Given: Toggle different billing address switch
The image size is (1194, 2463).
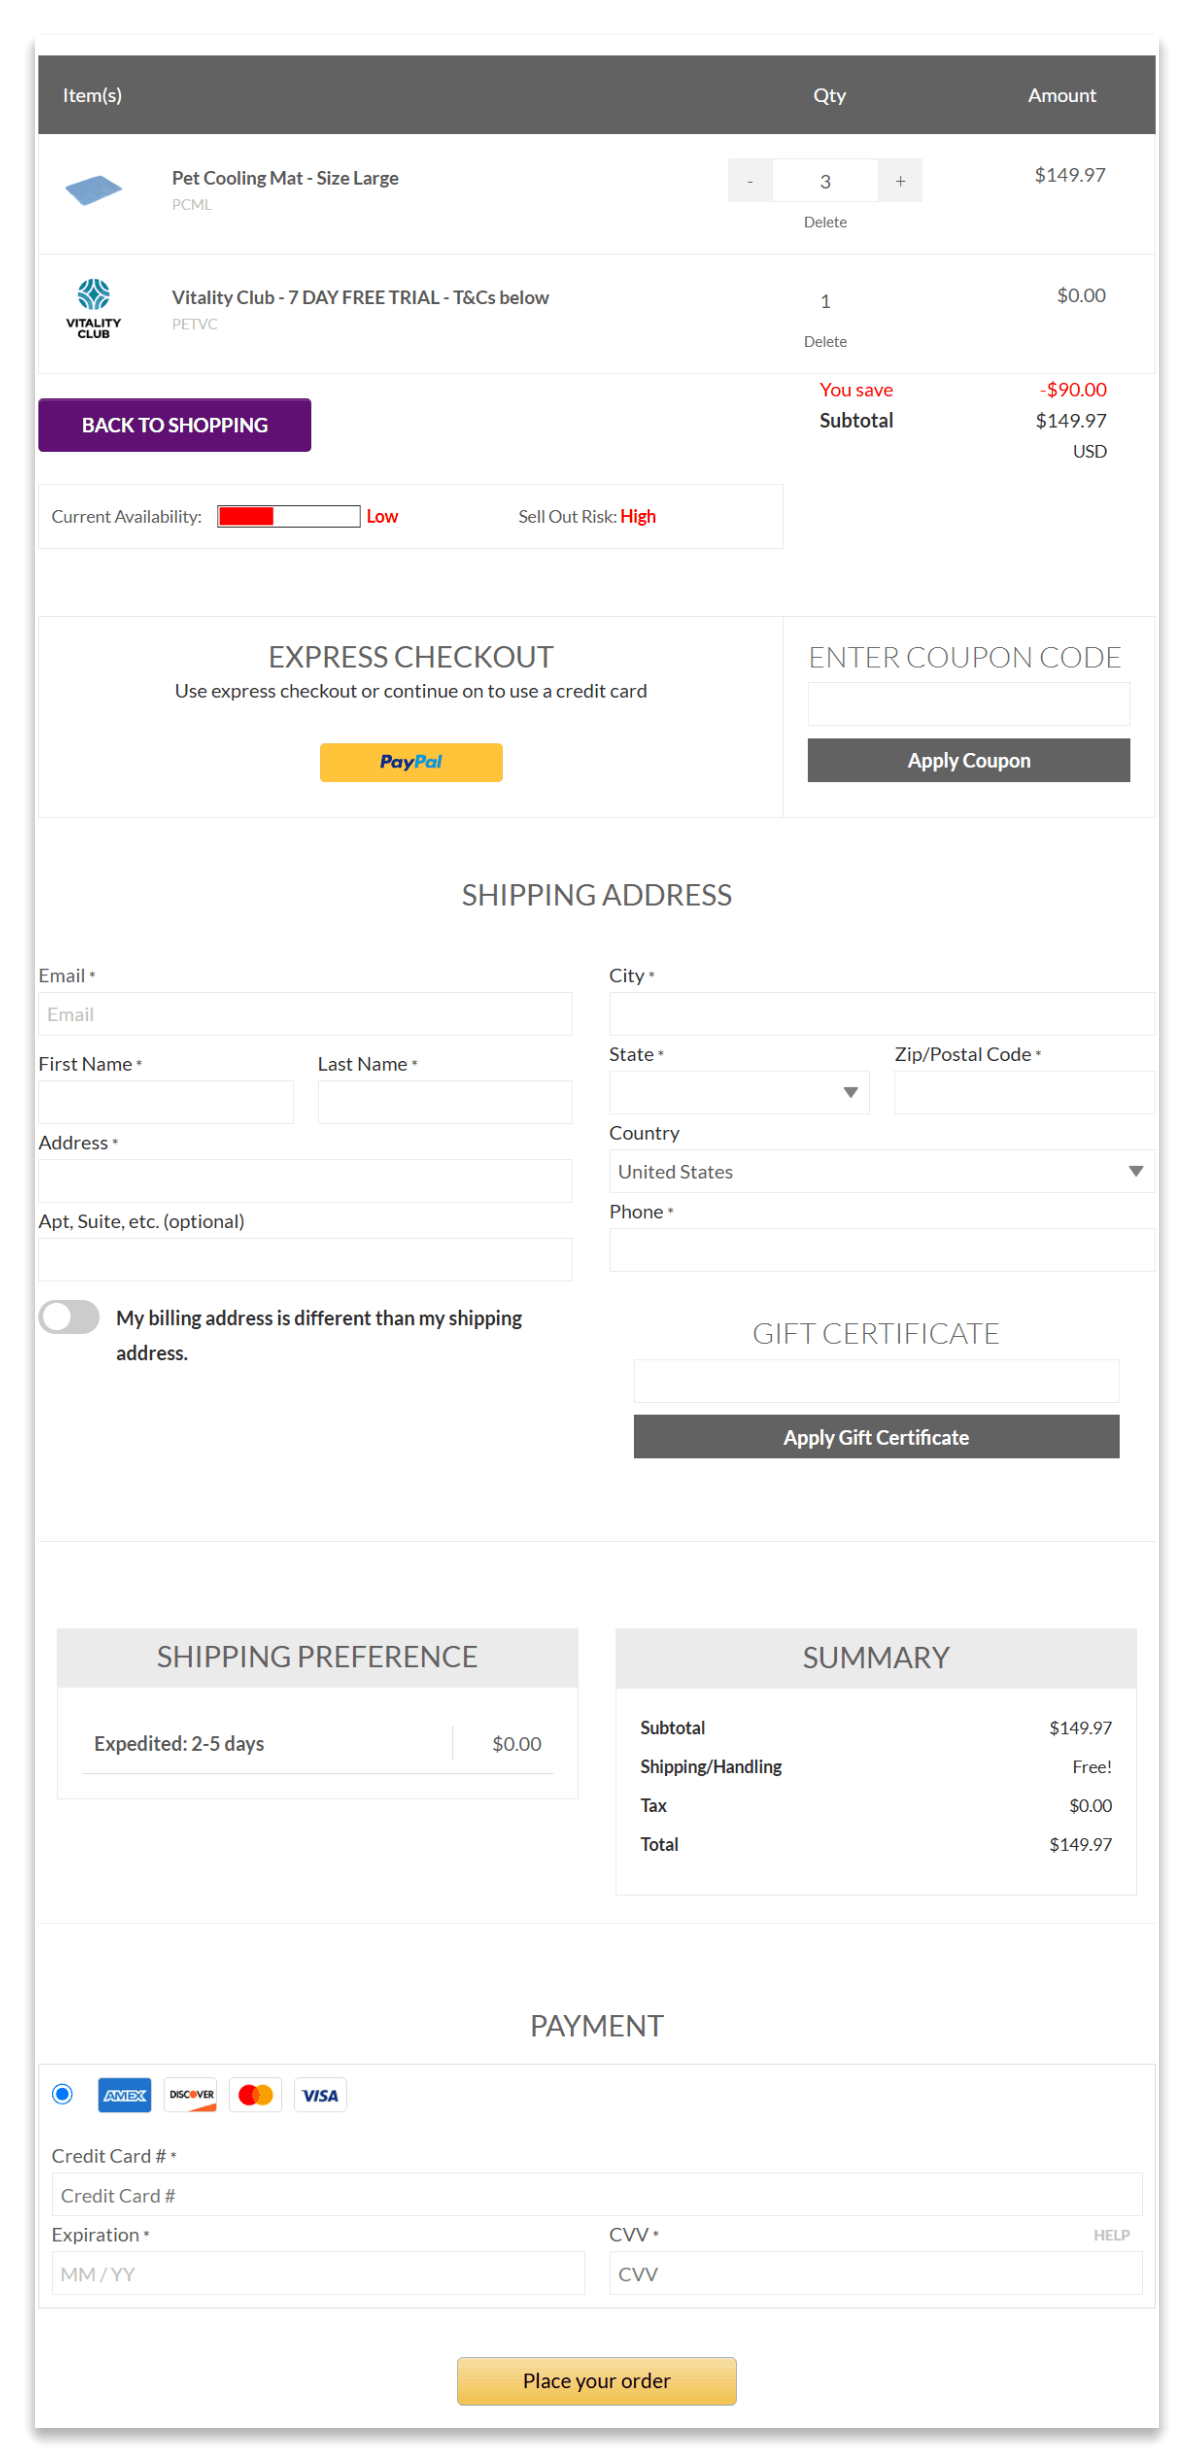Looking at the screenshot, I should (69, 1317).
